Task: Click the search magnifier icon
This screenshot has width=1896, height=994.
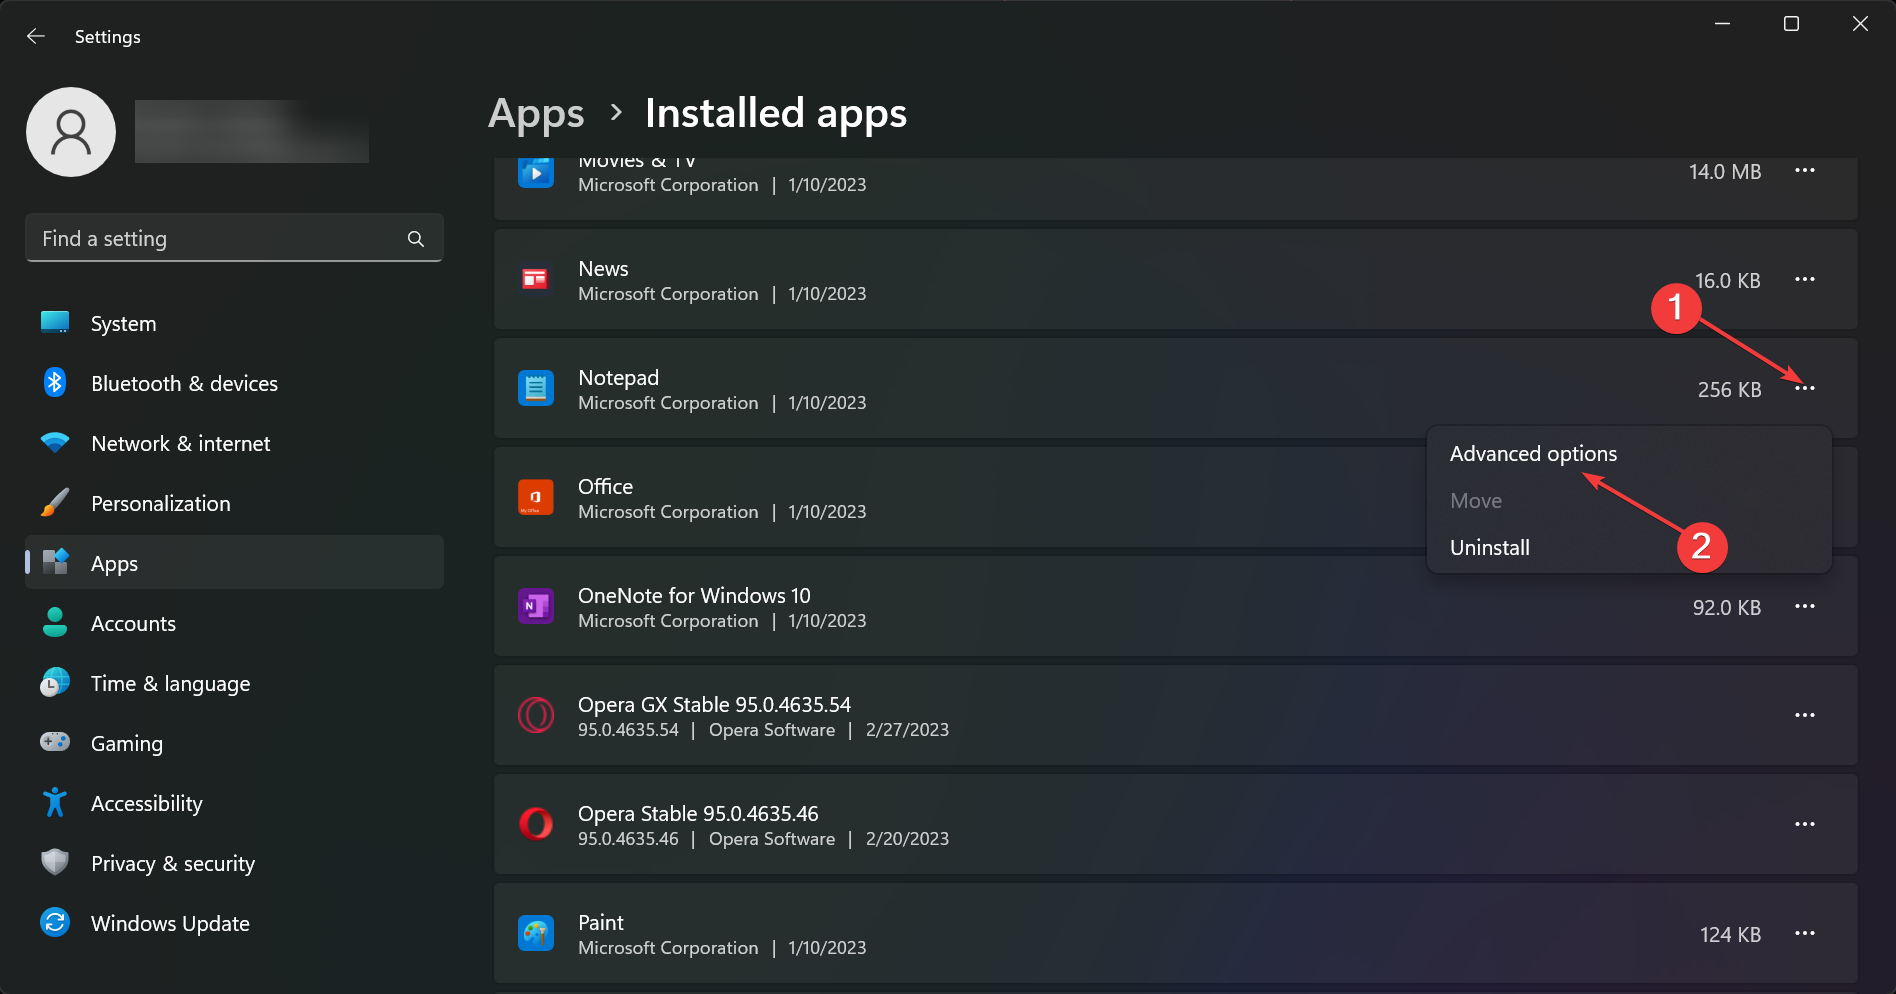Action: [416, 239]
